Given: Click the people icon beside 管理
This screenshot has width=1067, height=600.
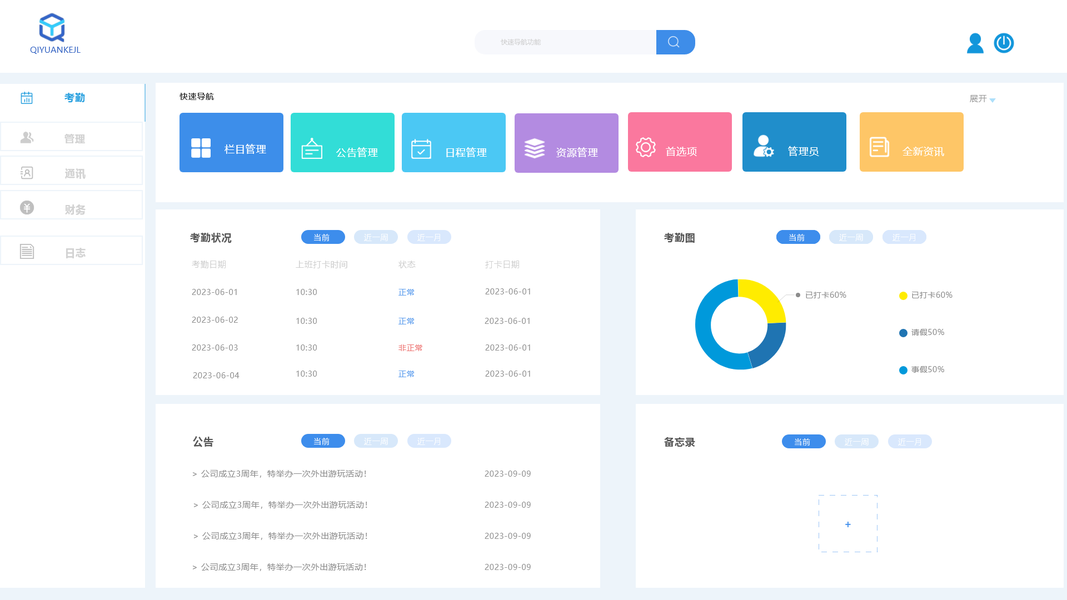Looking at the screenshot, I should click(27, 137).
